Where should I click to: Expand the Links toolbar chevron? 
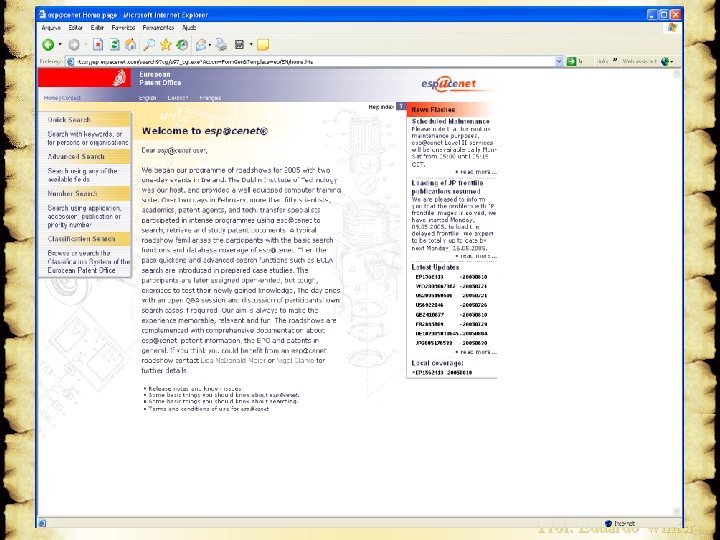pos(615,61)
